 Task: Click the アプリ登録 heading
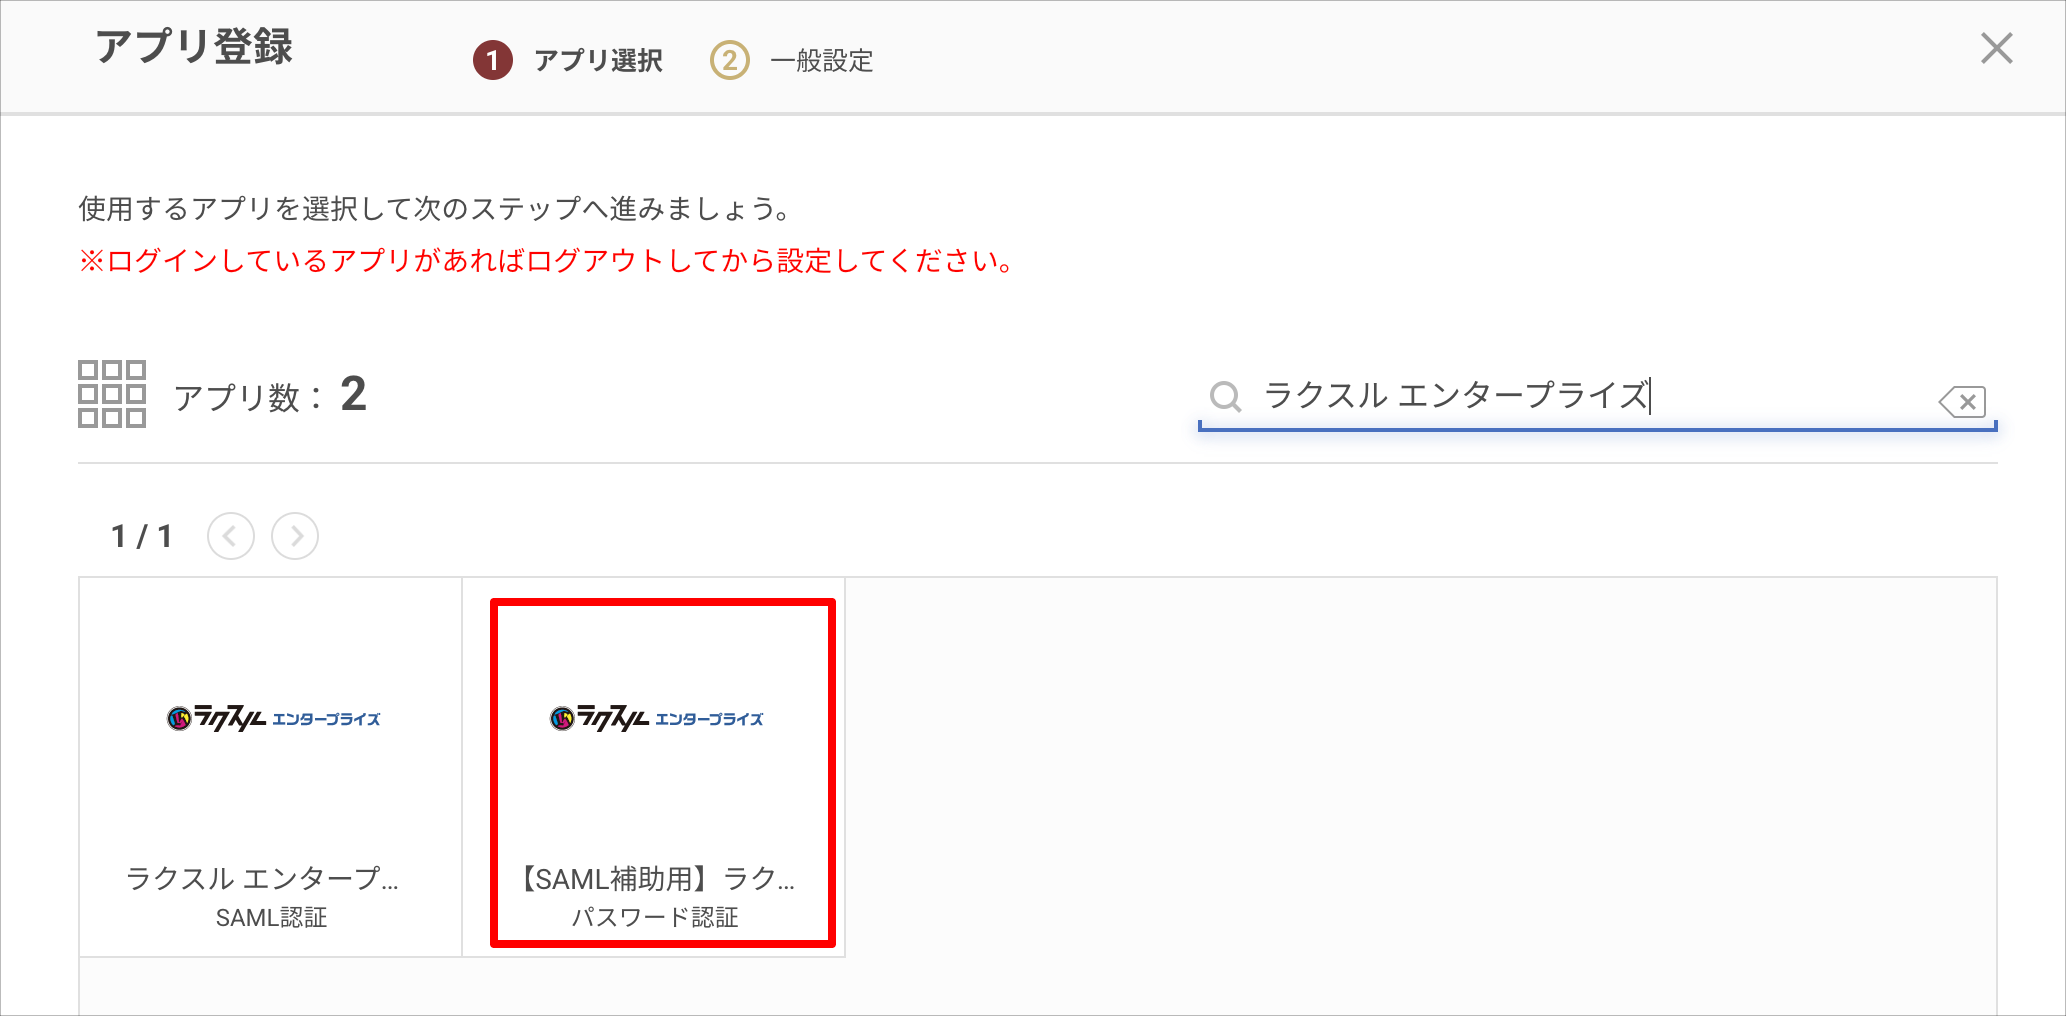point(194,47)
